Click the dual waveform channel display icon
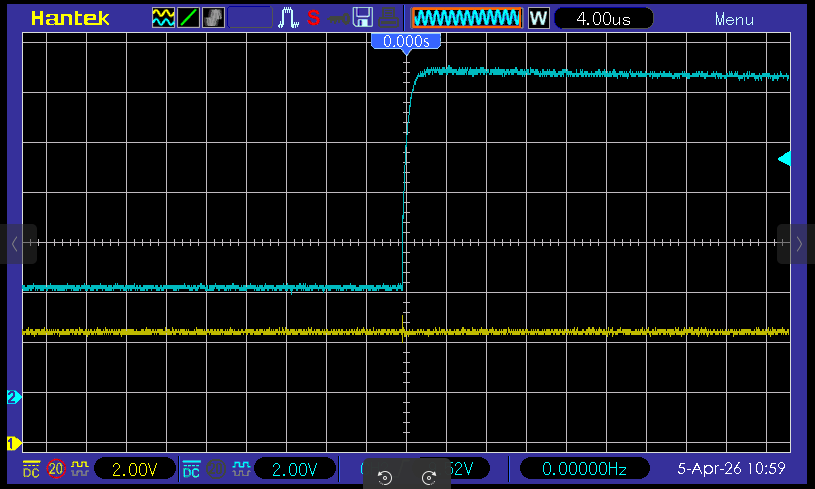The height and width of the screenshot is (489, 815). pyautogui.click(x=163, y=17)
